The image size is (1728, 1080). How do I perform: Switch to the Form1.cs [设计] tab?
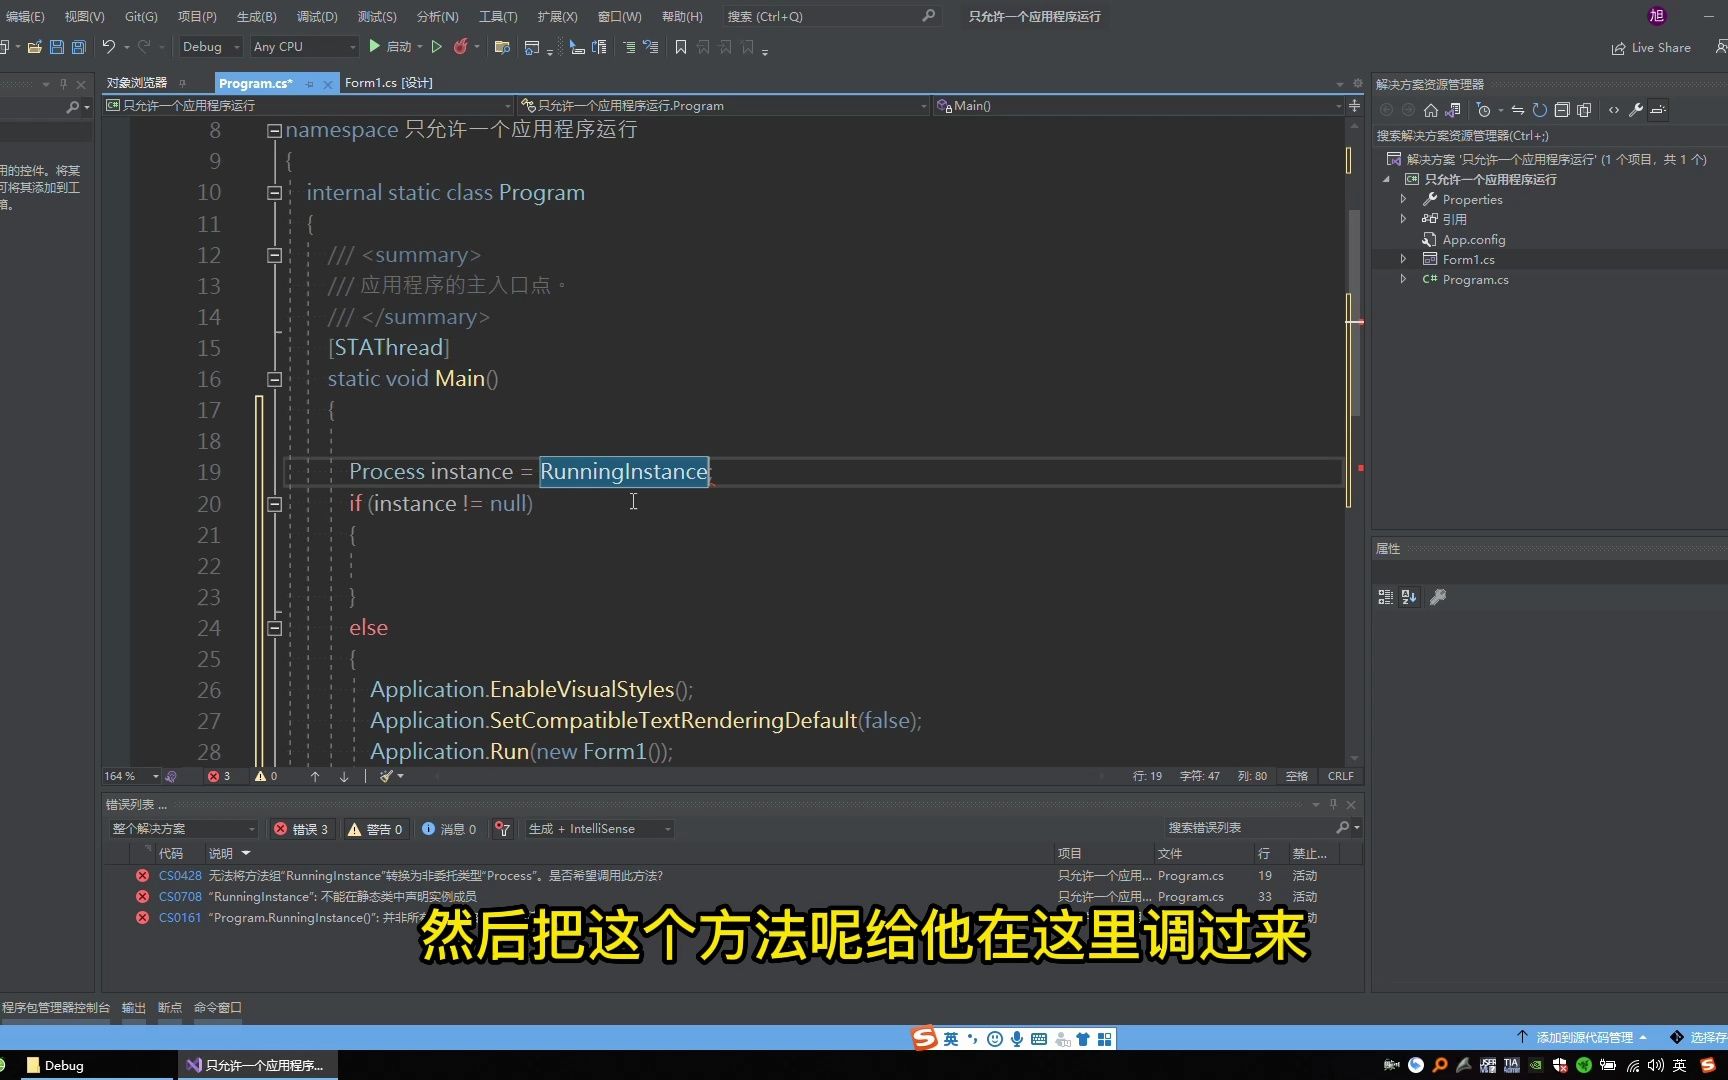tap(388, 82)
